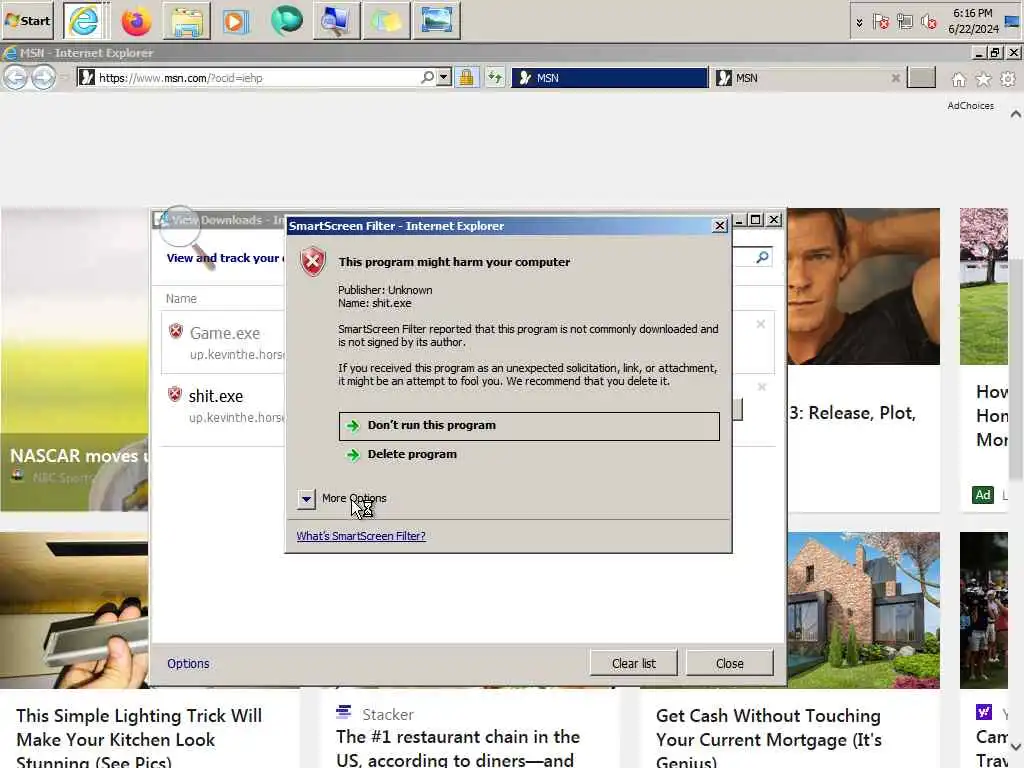Screen dimensions: 1024x768
Task: Click the muted volume tray icon
Action: [x=929, y=22]
